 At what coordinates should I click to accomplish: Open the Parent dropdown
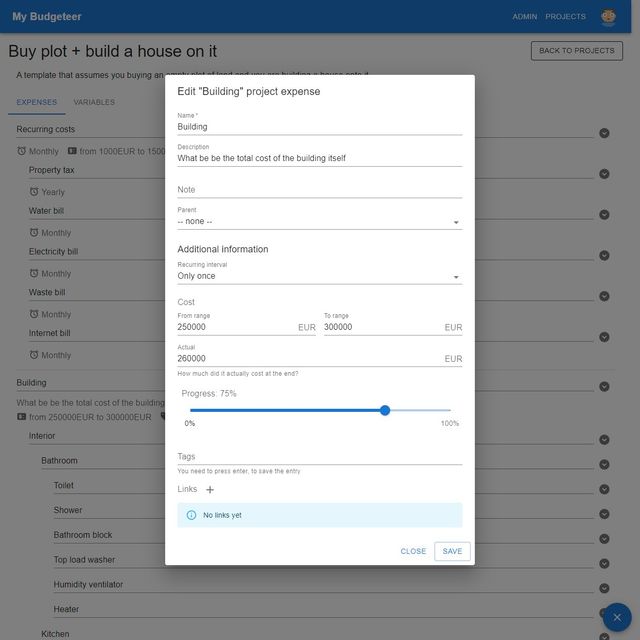point(320,221)
